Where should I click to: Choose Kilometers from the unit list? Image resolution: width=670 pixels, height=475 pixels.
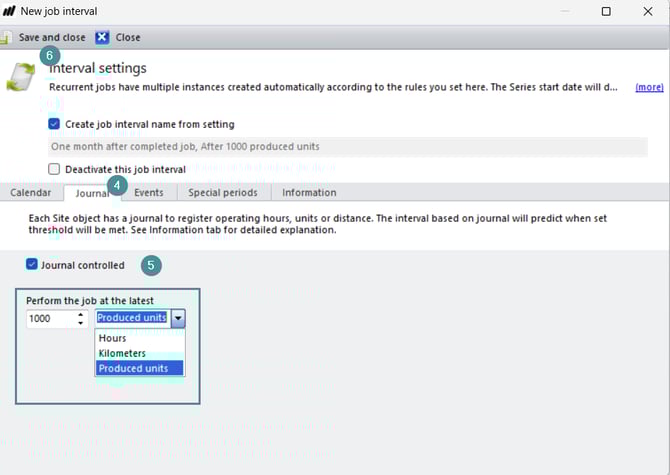click(140, 353)
